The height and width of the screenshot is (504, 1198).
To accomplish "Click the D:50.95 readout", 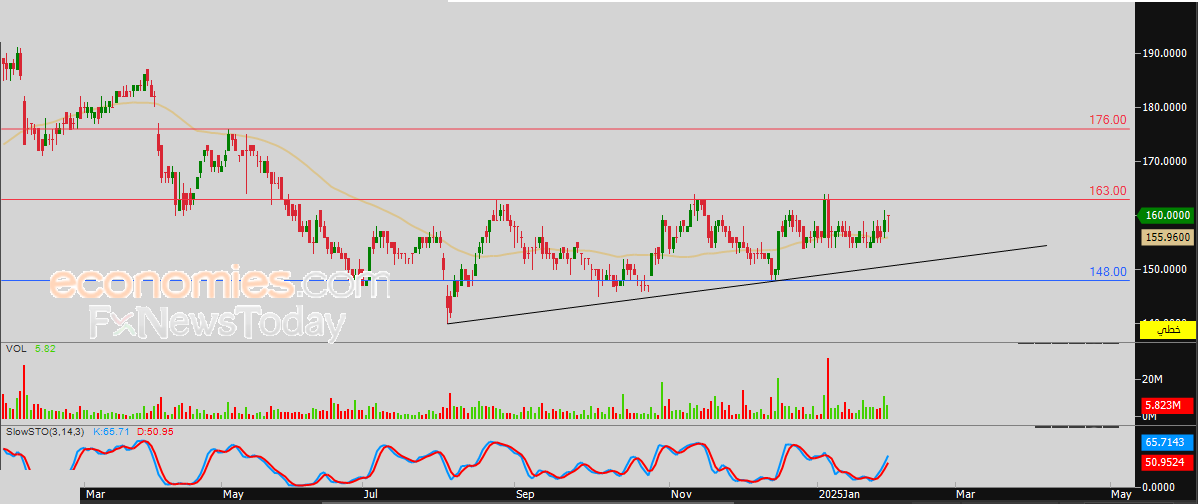I will coord(155,431).
